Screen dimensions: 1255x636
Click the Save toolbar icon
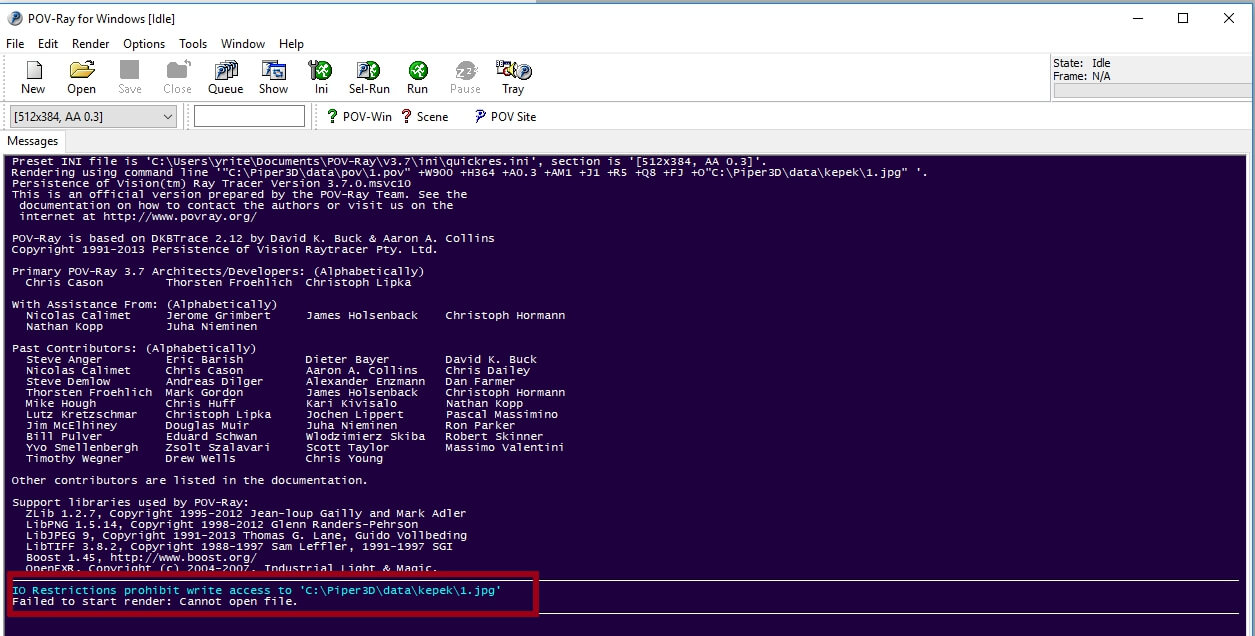click(130, 77)
